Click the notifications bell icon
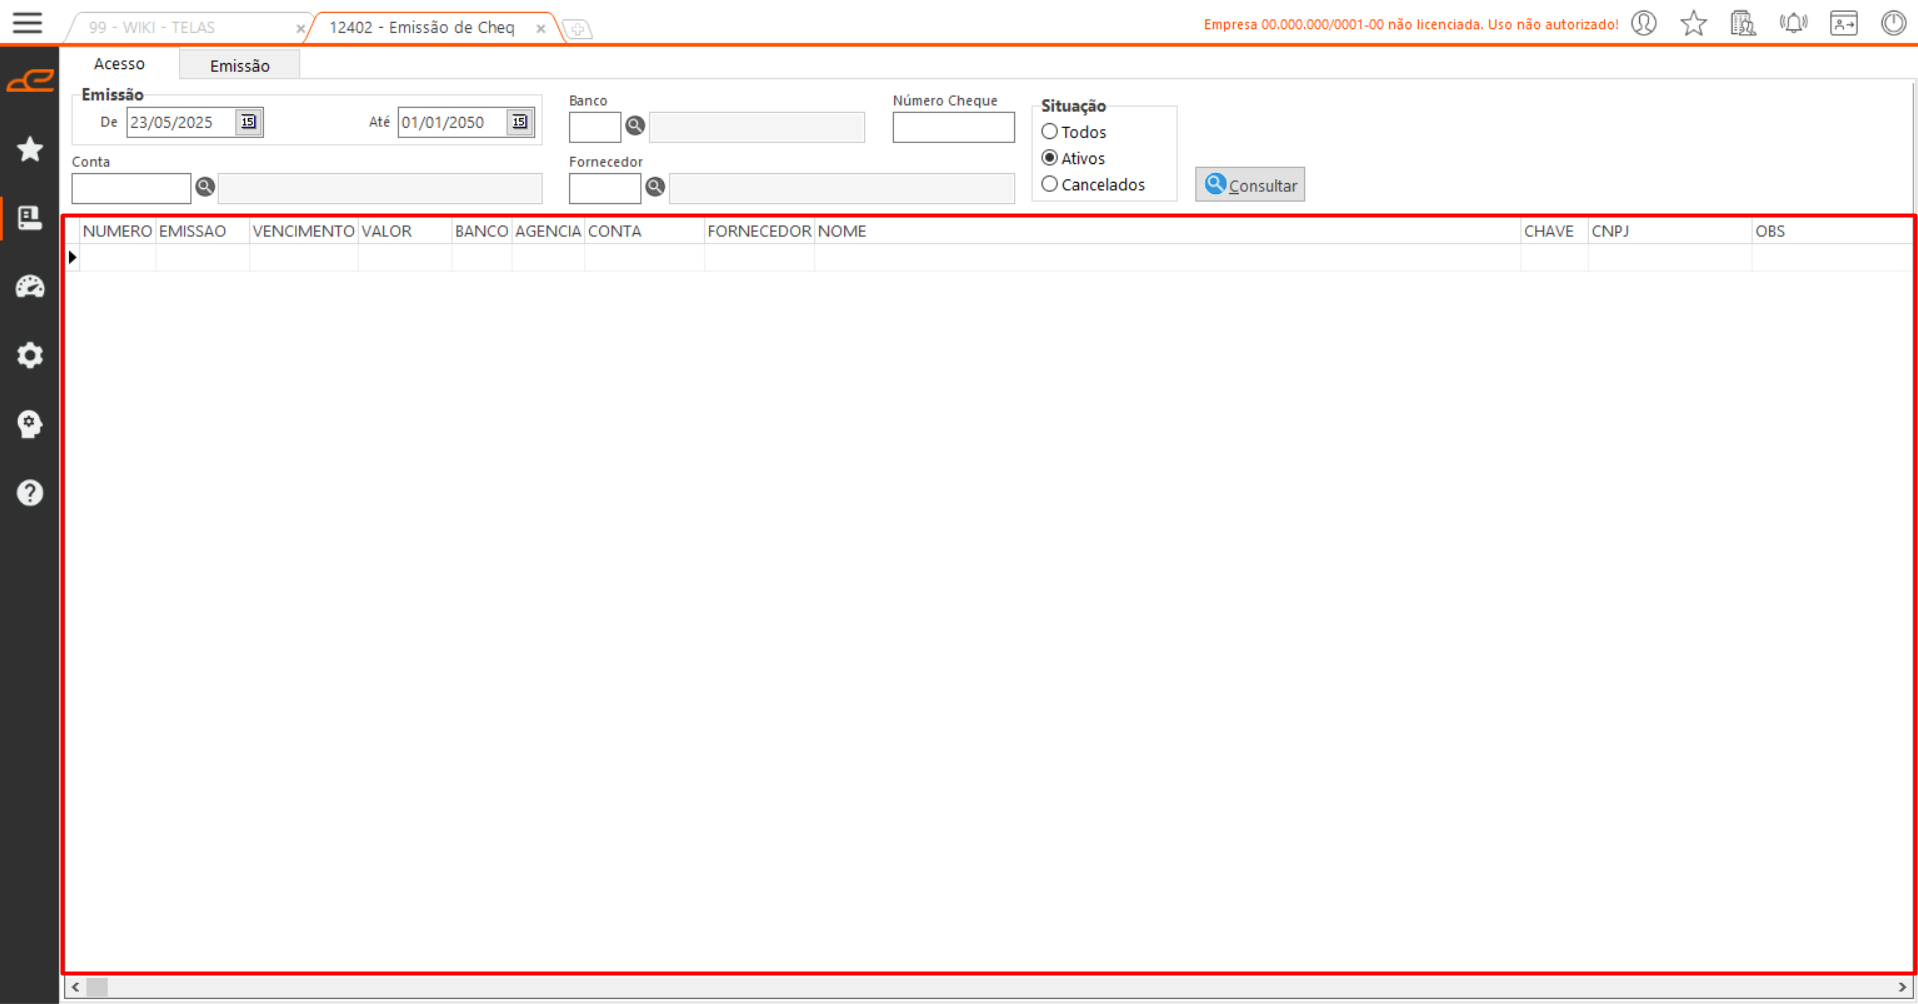Image resolution: width=1918 pixels, height=1004 pixels. pos(1793,23)
